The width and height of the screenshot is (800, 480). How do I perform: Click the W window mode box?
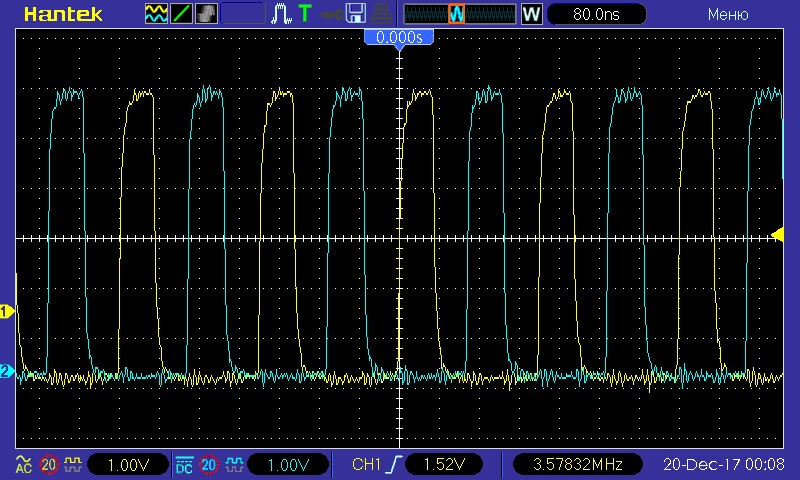(531, 14)
